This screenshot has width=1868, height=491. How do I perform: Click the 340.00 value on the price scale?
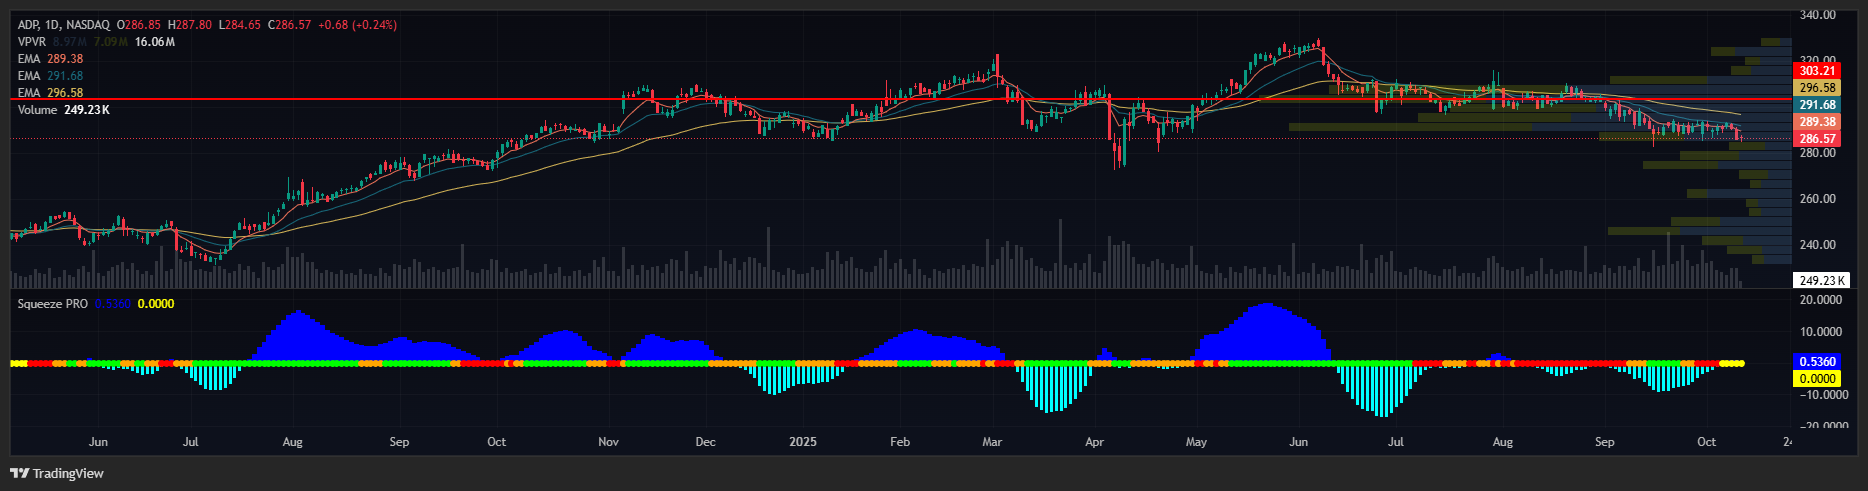click(x=1817, y=15)
